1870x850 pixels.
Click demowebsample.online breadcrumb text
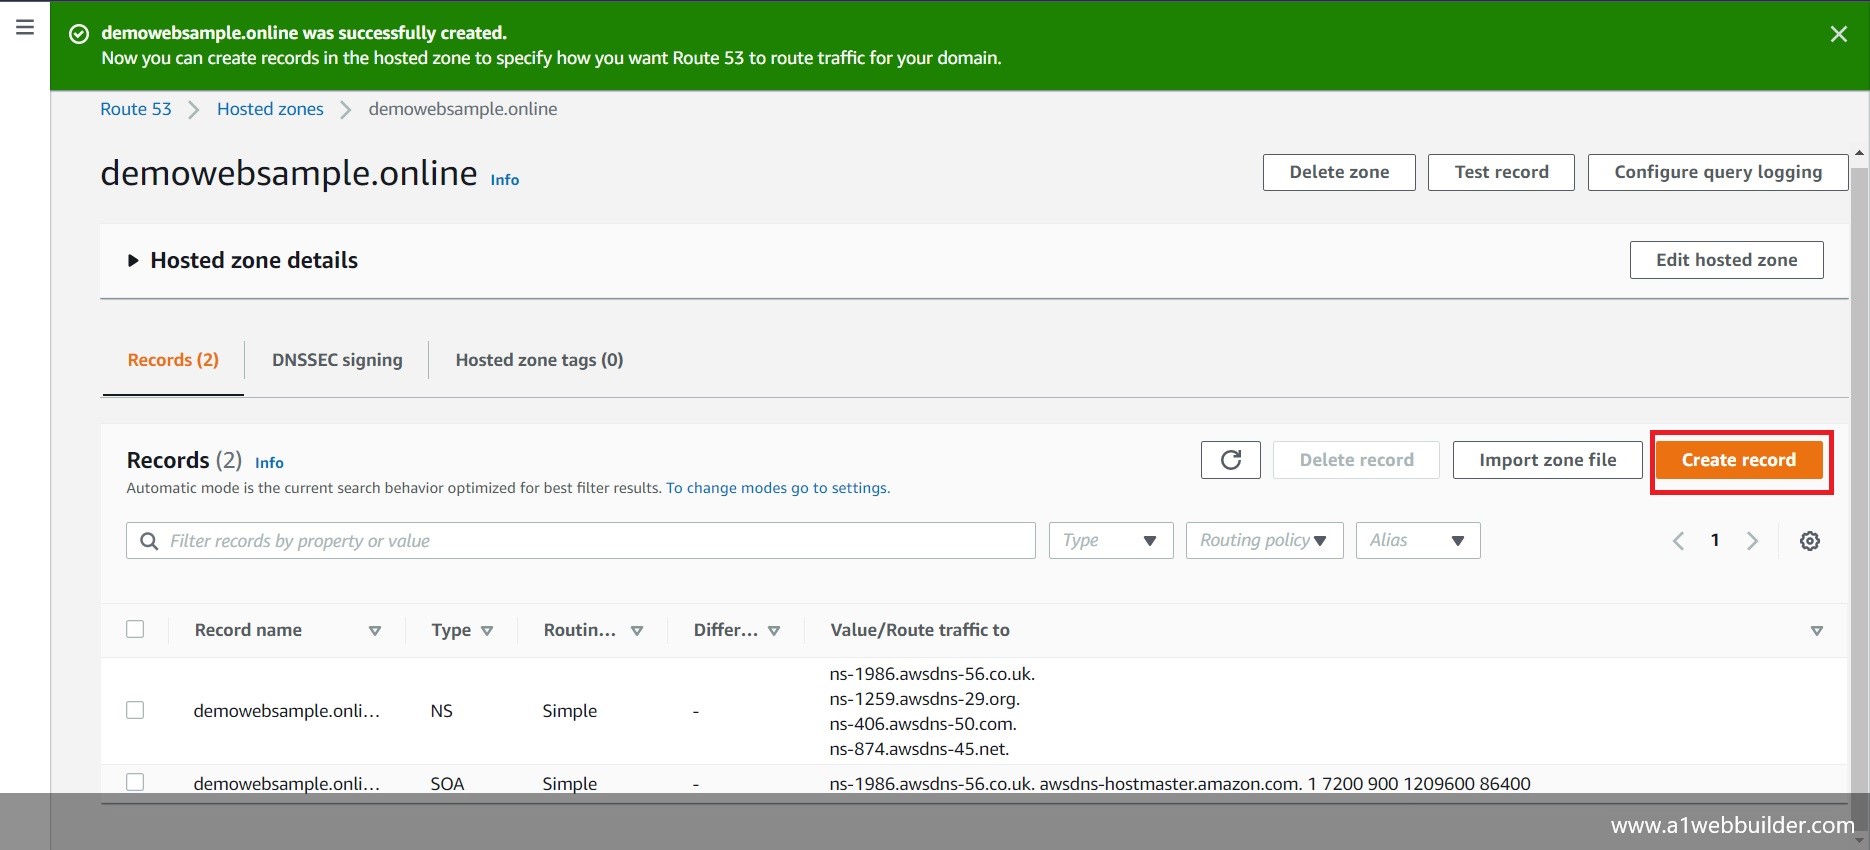point(463,109)
